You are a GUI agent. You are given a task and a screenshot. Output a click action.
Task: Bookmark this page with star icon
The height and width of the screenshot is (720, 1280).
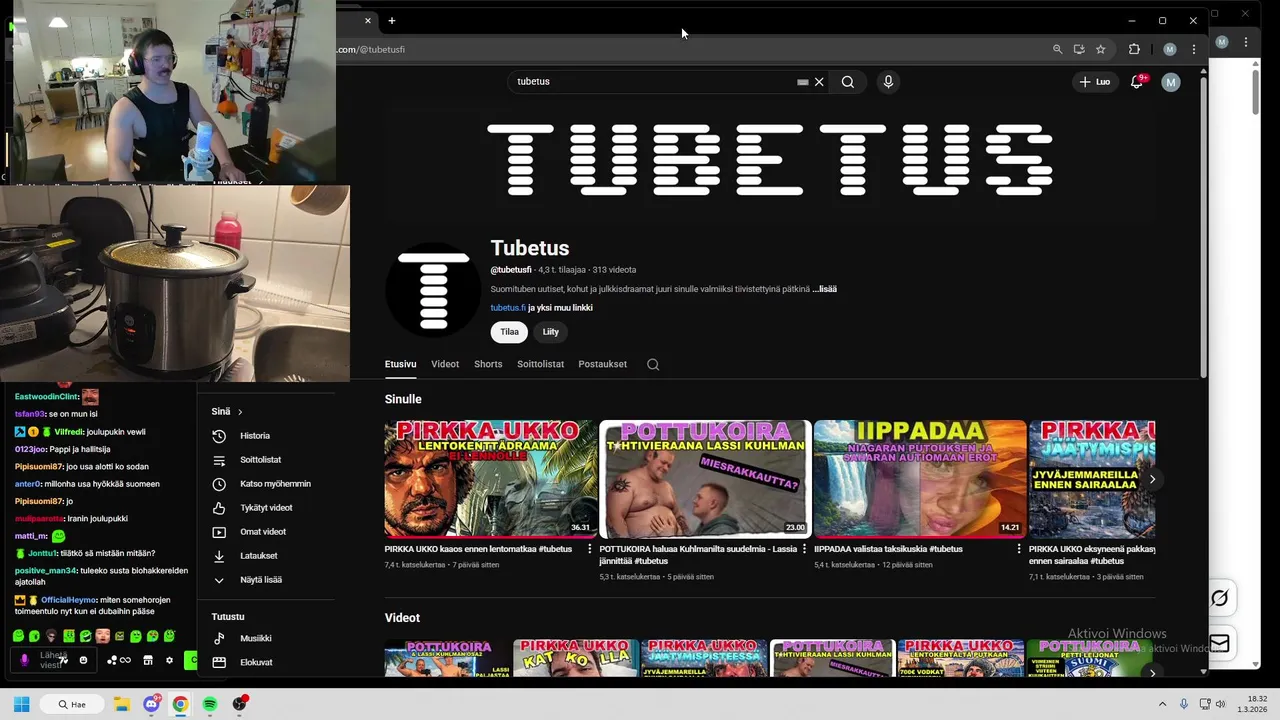(x=1101, y=49)
